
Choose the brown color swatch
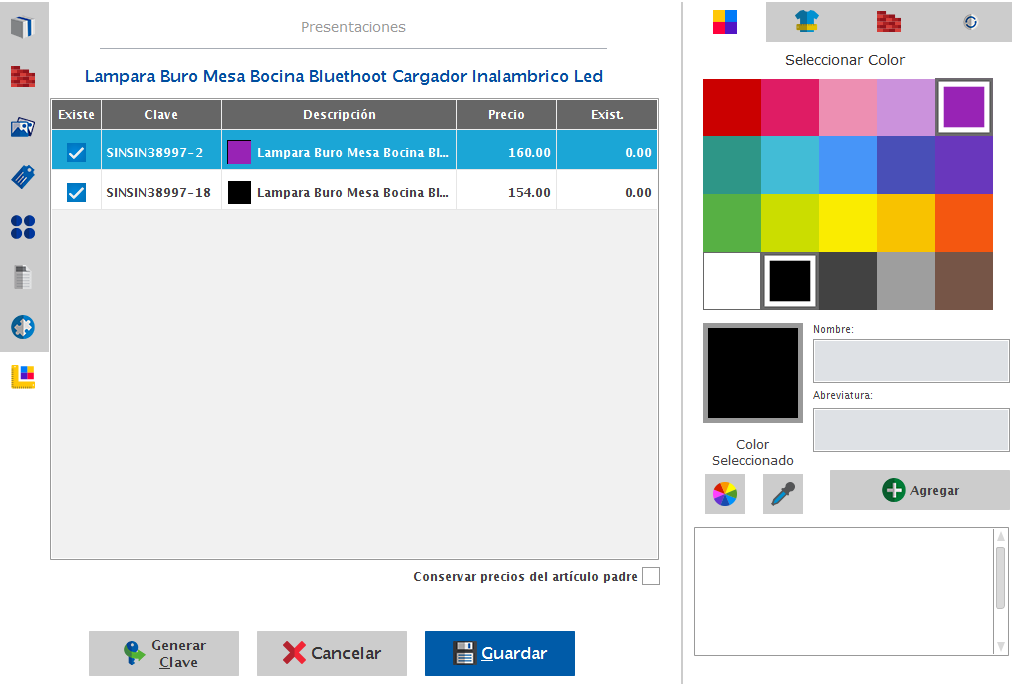[x=964, y=281]
